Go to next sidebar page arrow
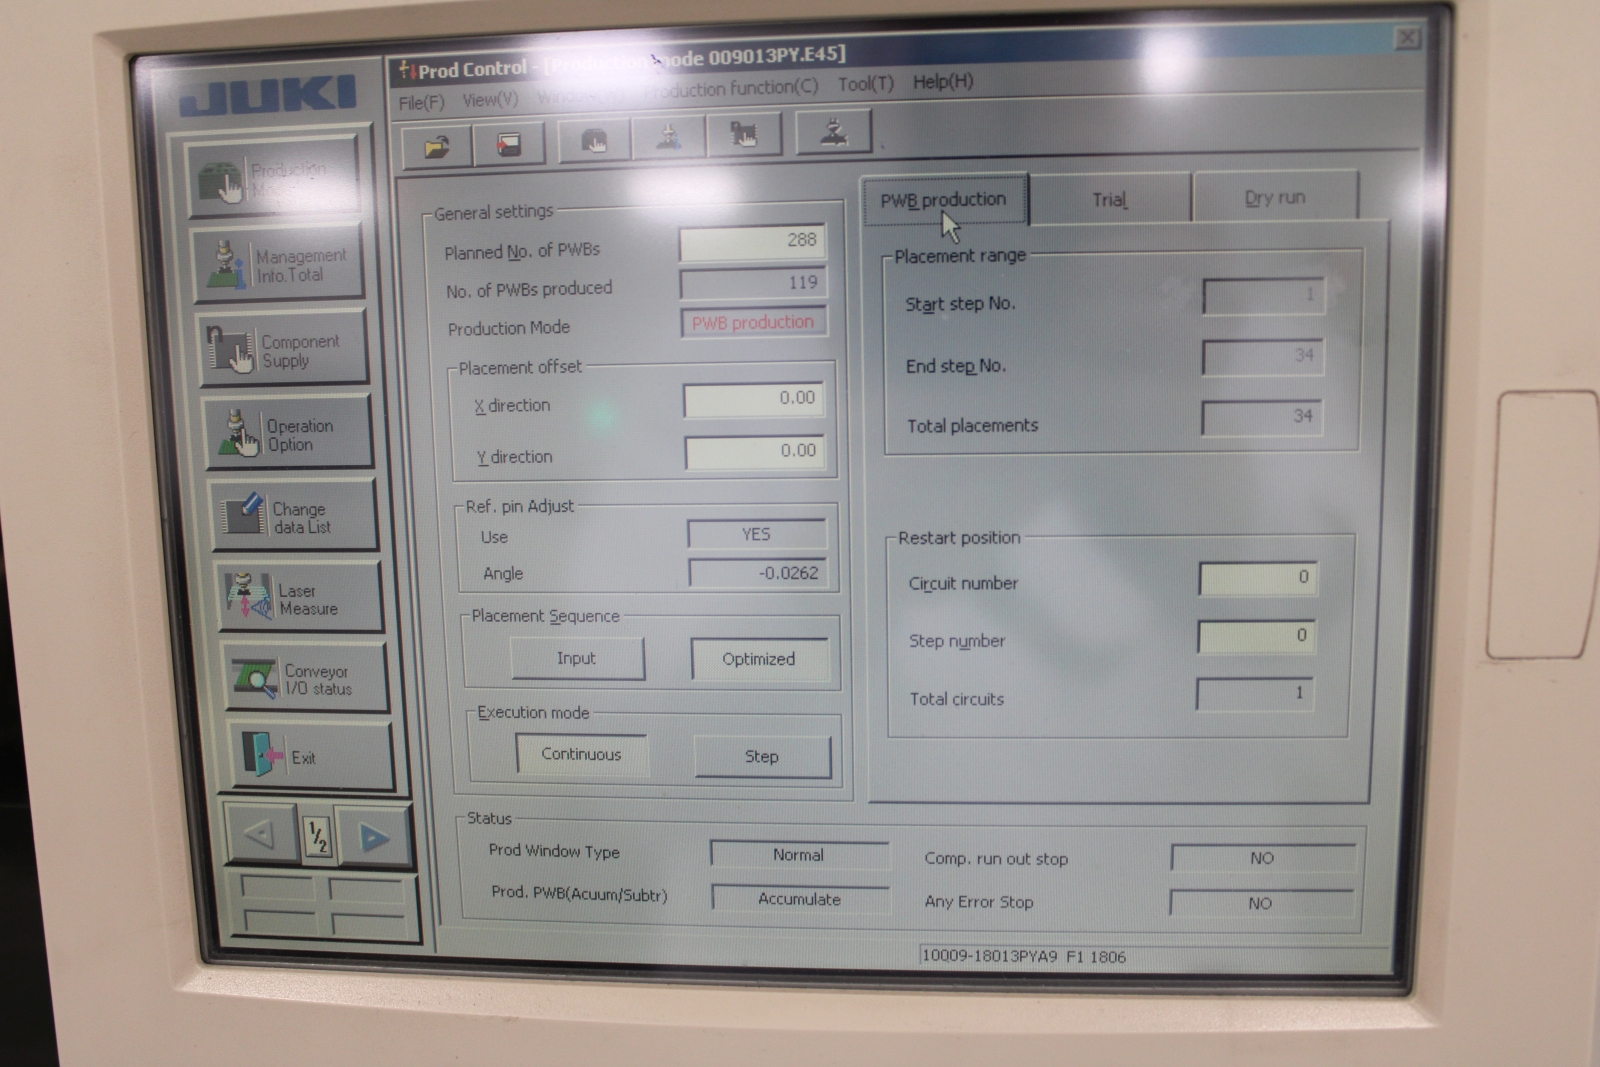Viewport: 1600px width, 1067px height. pos(373,836)
